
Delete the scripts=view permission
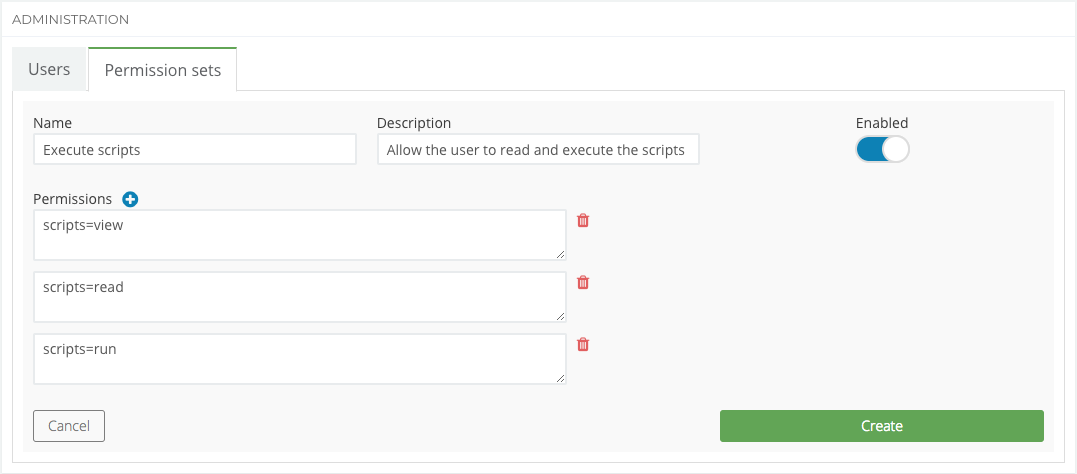(583, 220)
